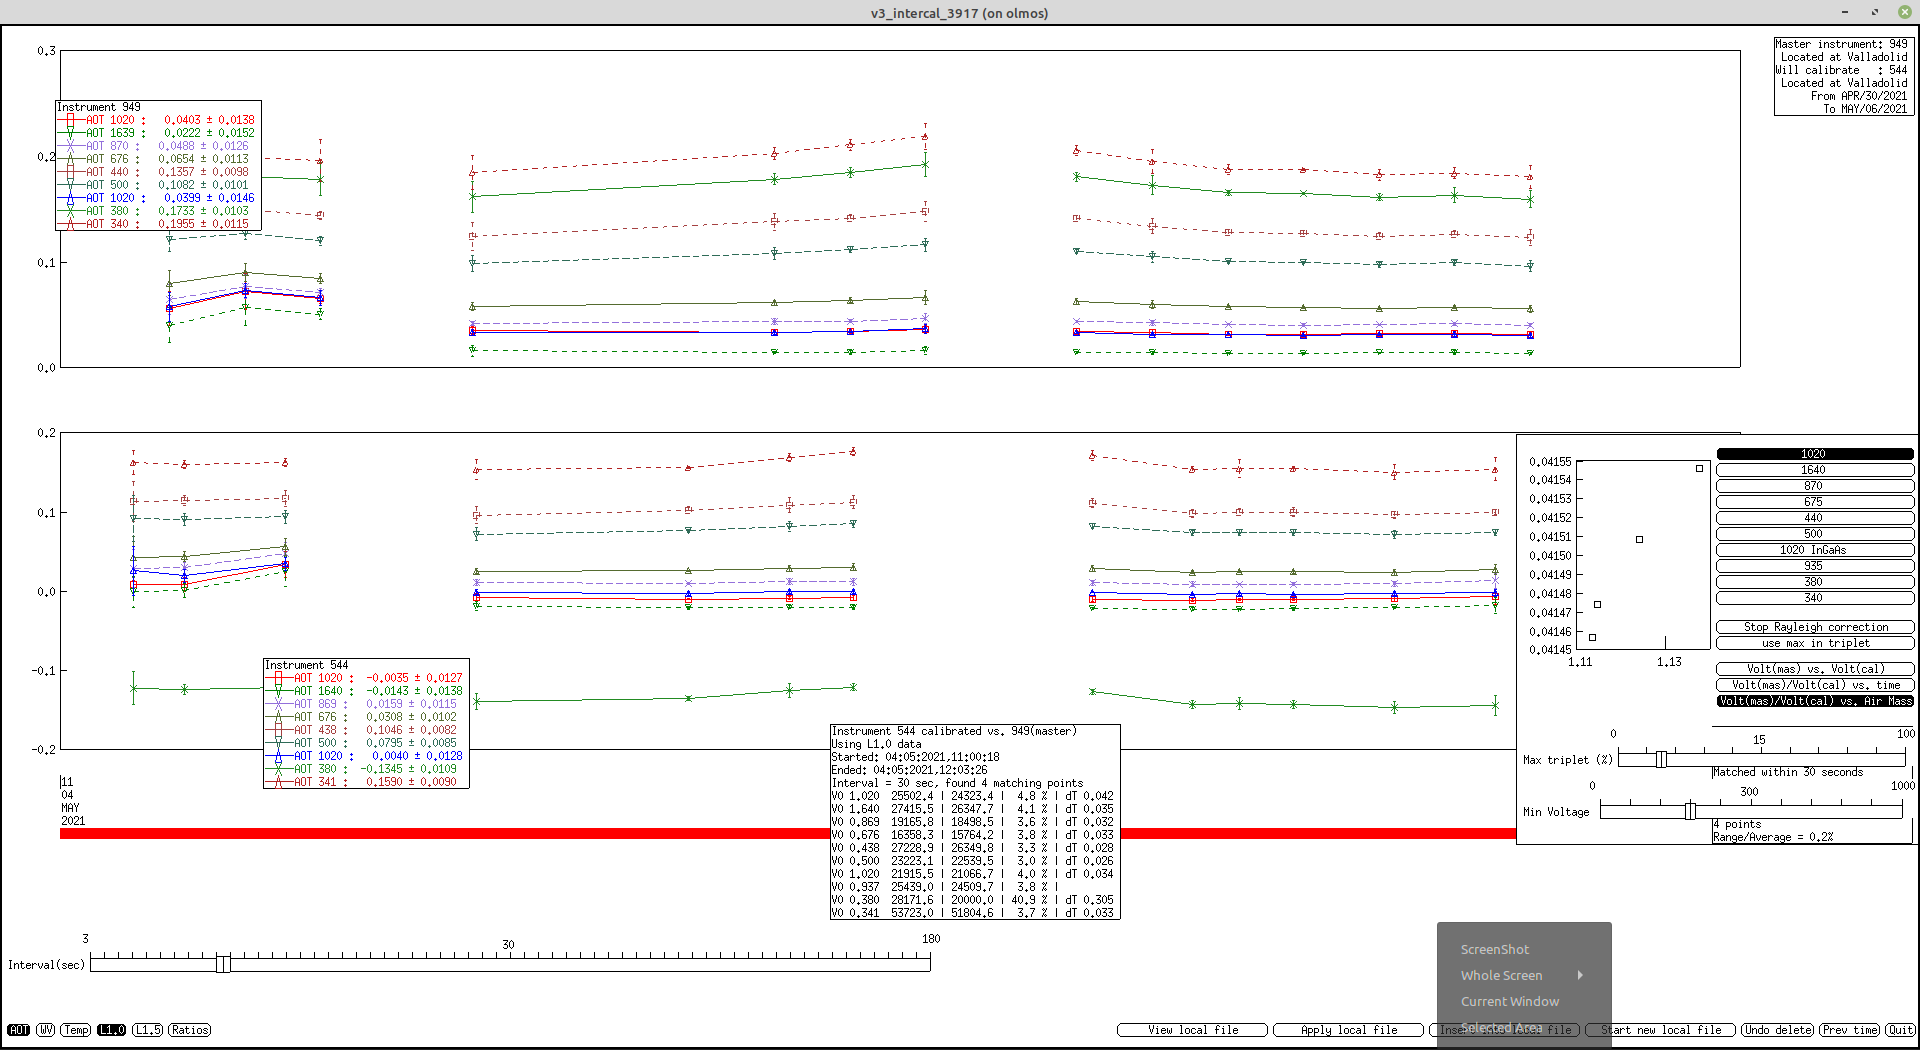
Task: Quit the intercal application
Action: click(1900, 1030)
